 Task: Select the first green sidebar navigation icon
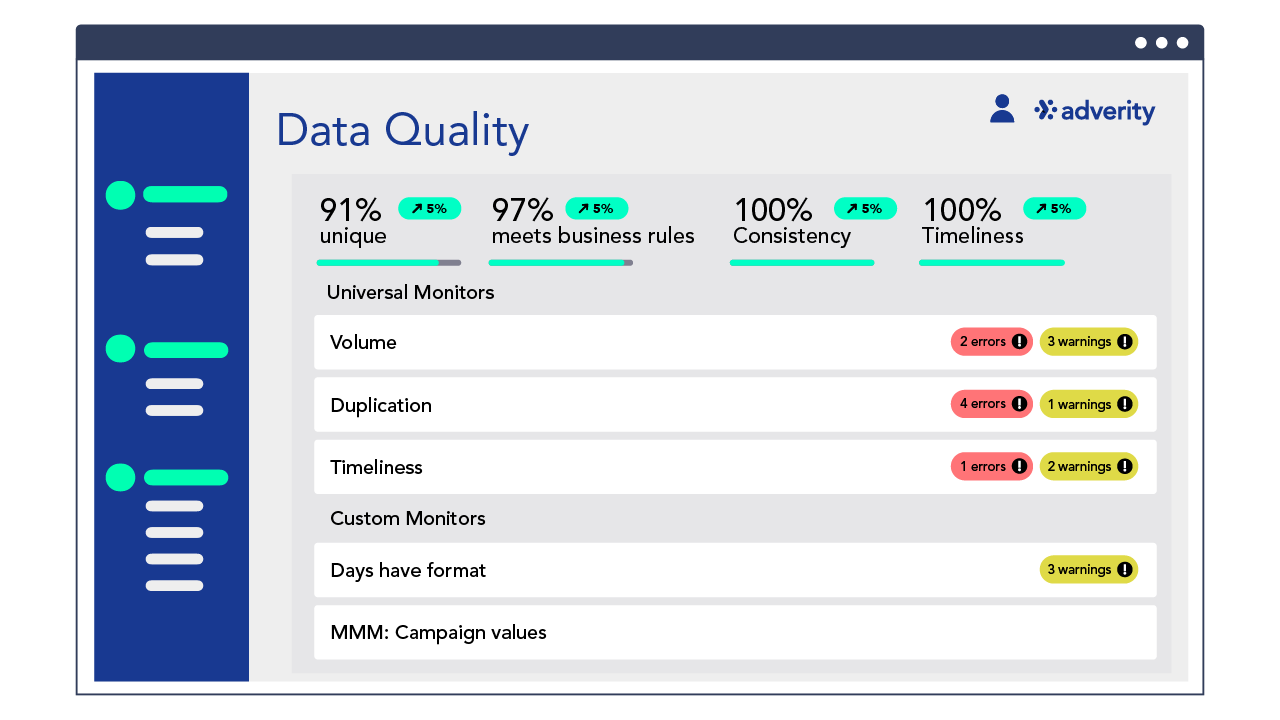(119, 194)
